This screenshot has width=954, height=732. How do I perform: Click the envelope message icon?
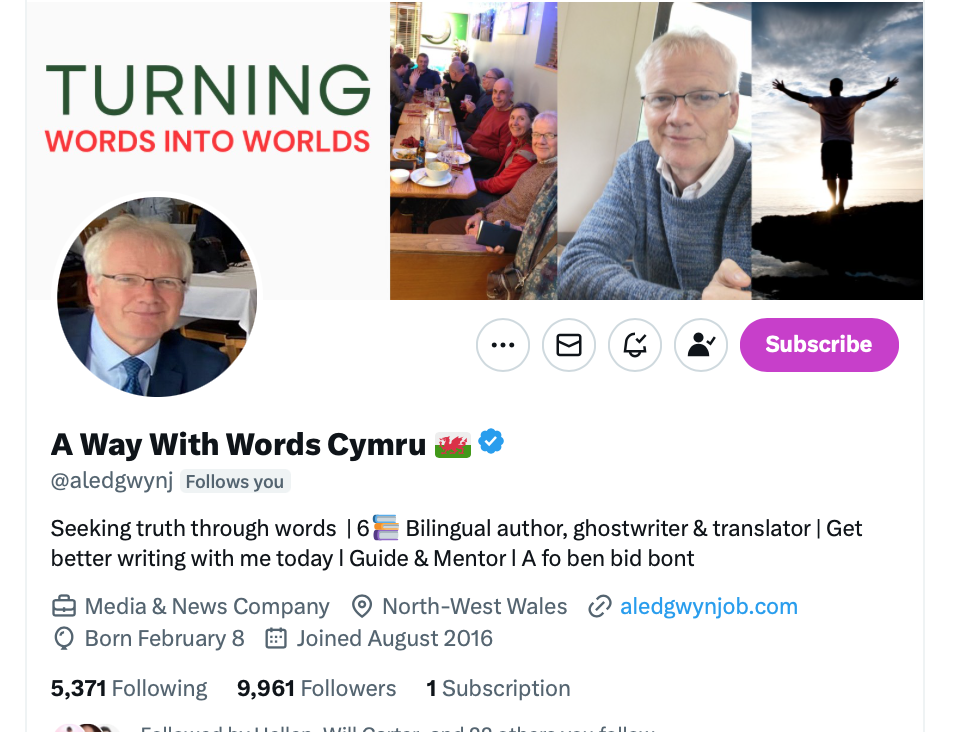click(x=569, y=345)
